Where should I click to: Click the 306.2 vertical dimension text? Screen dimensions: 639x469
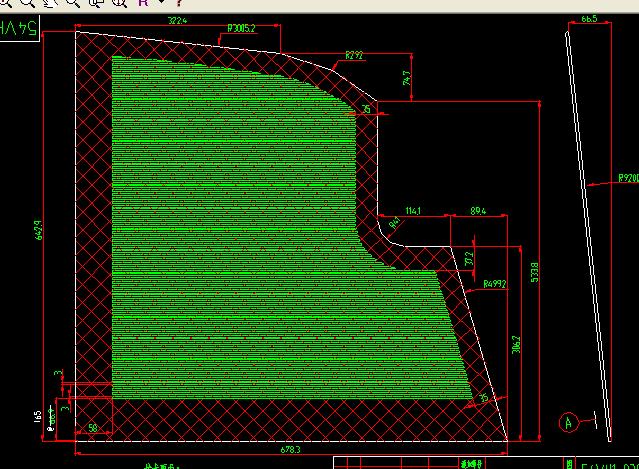[x=516, y=344]
